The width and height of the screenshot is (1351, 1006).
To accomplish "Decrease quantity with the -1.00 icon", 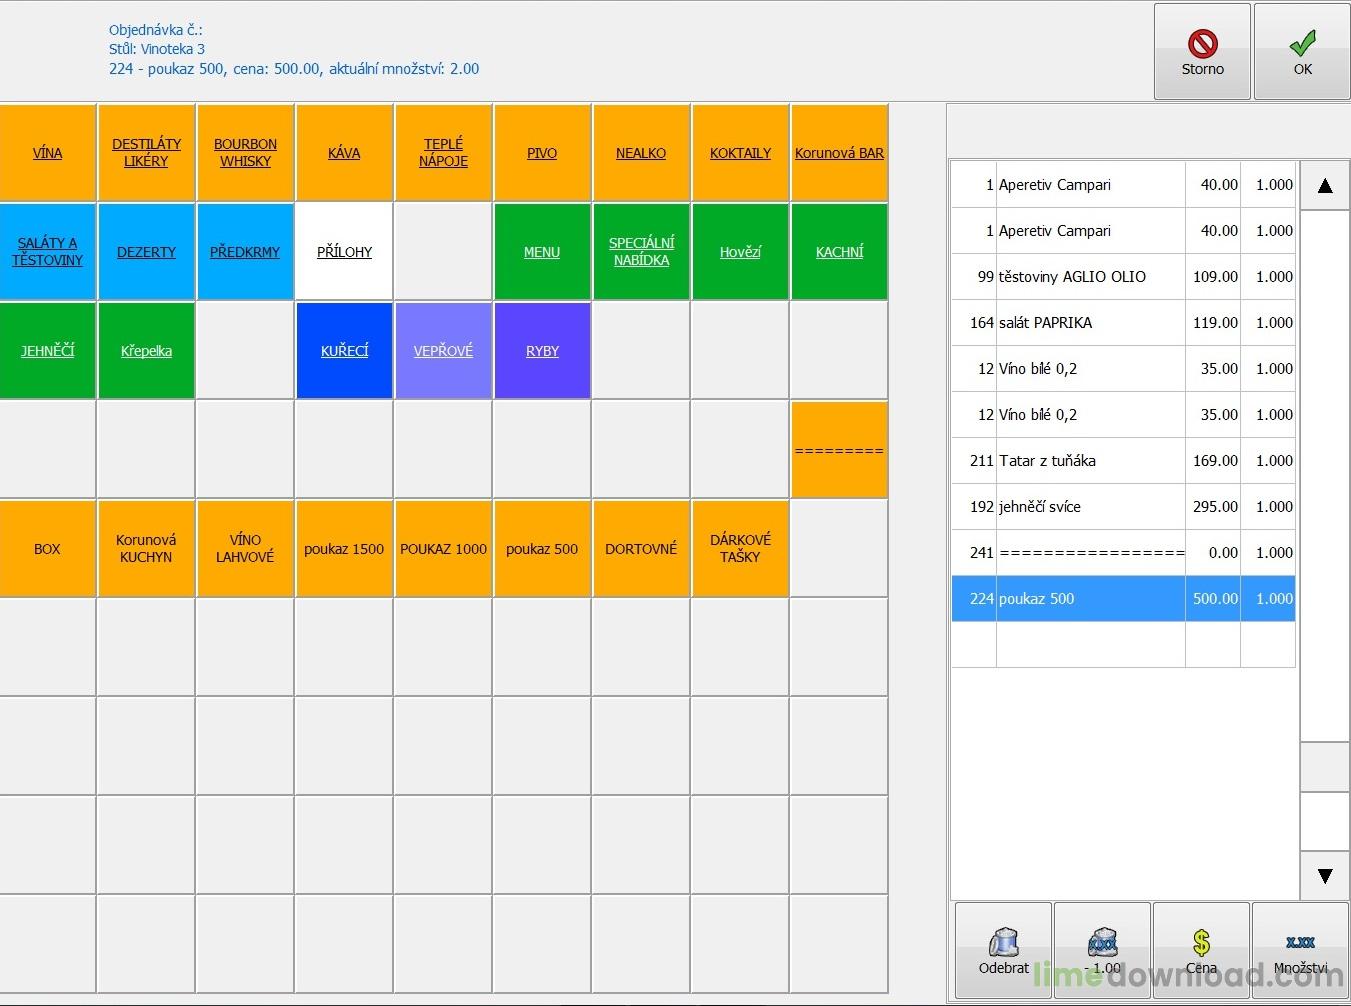I will click(1102, 950).
